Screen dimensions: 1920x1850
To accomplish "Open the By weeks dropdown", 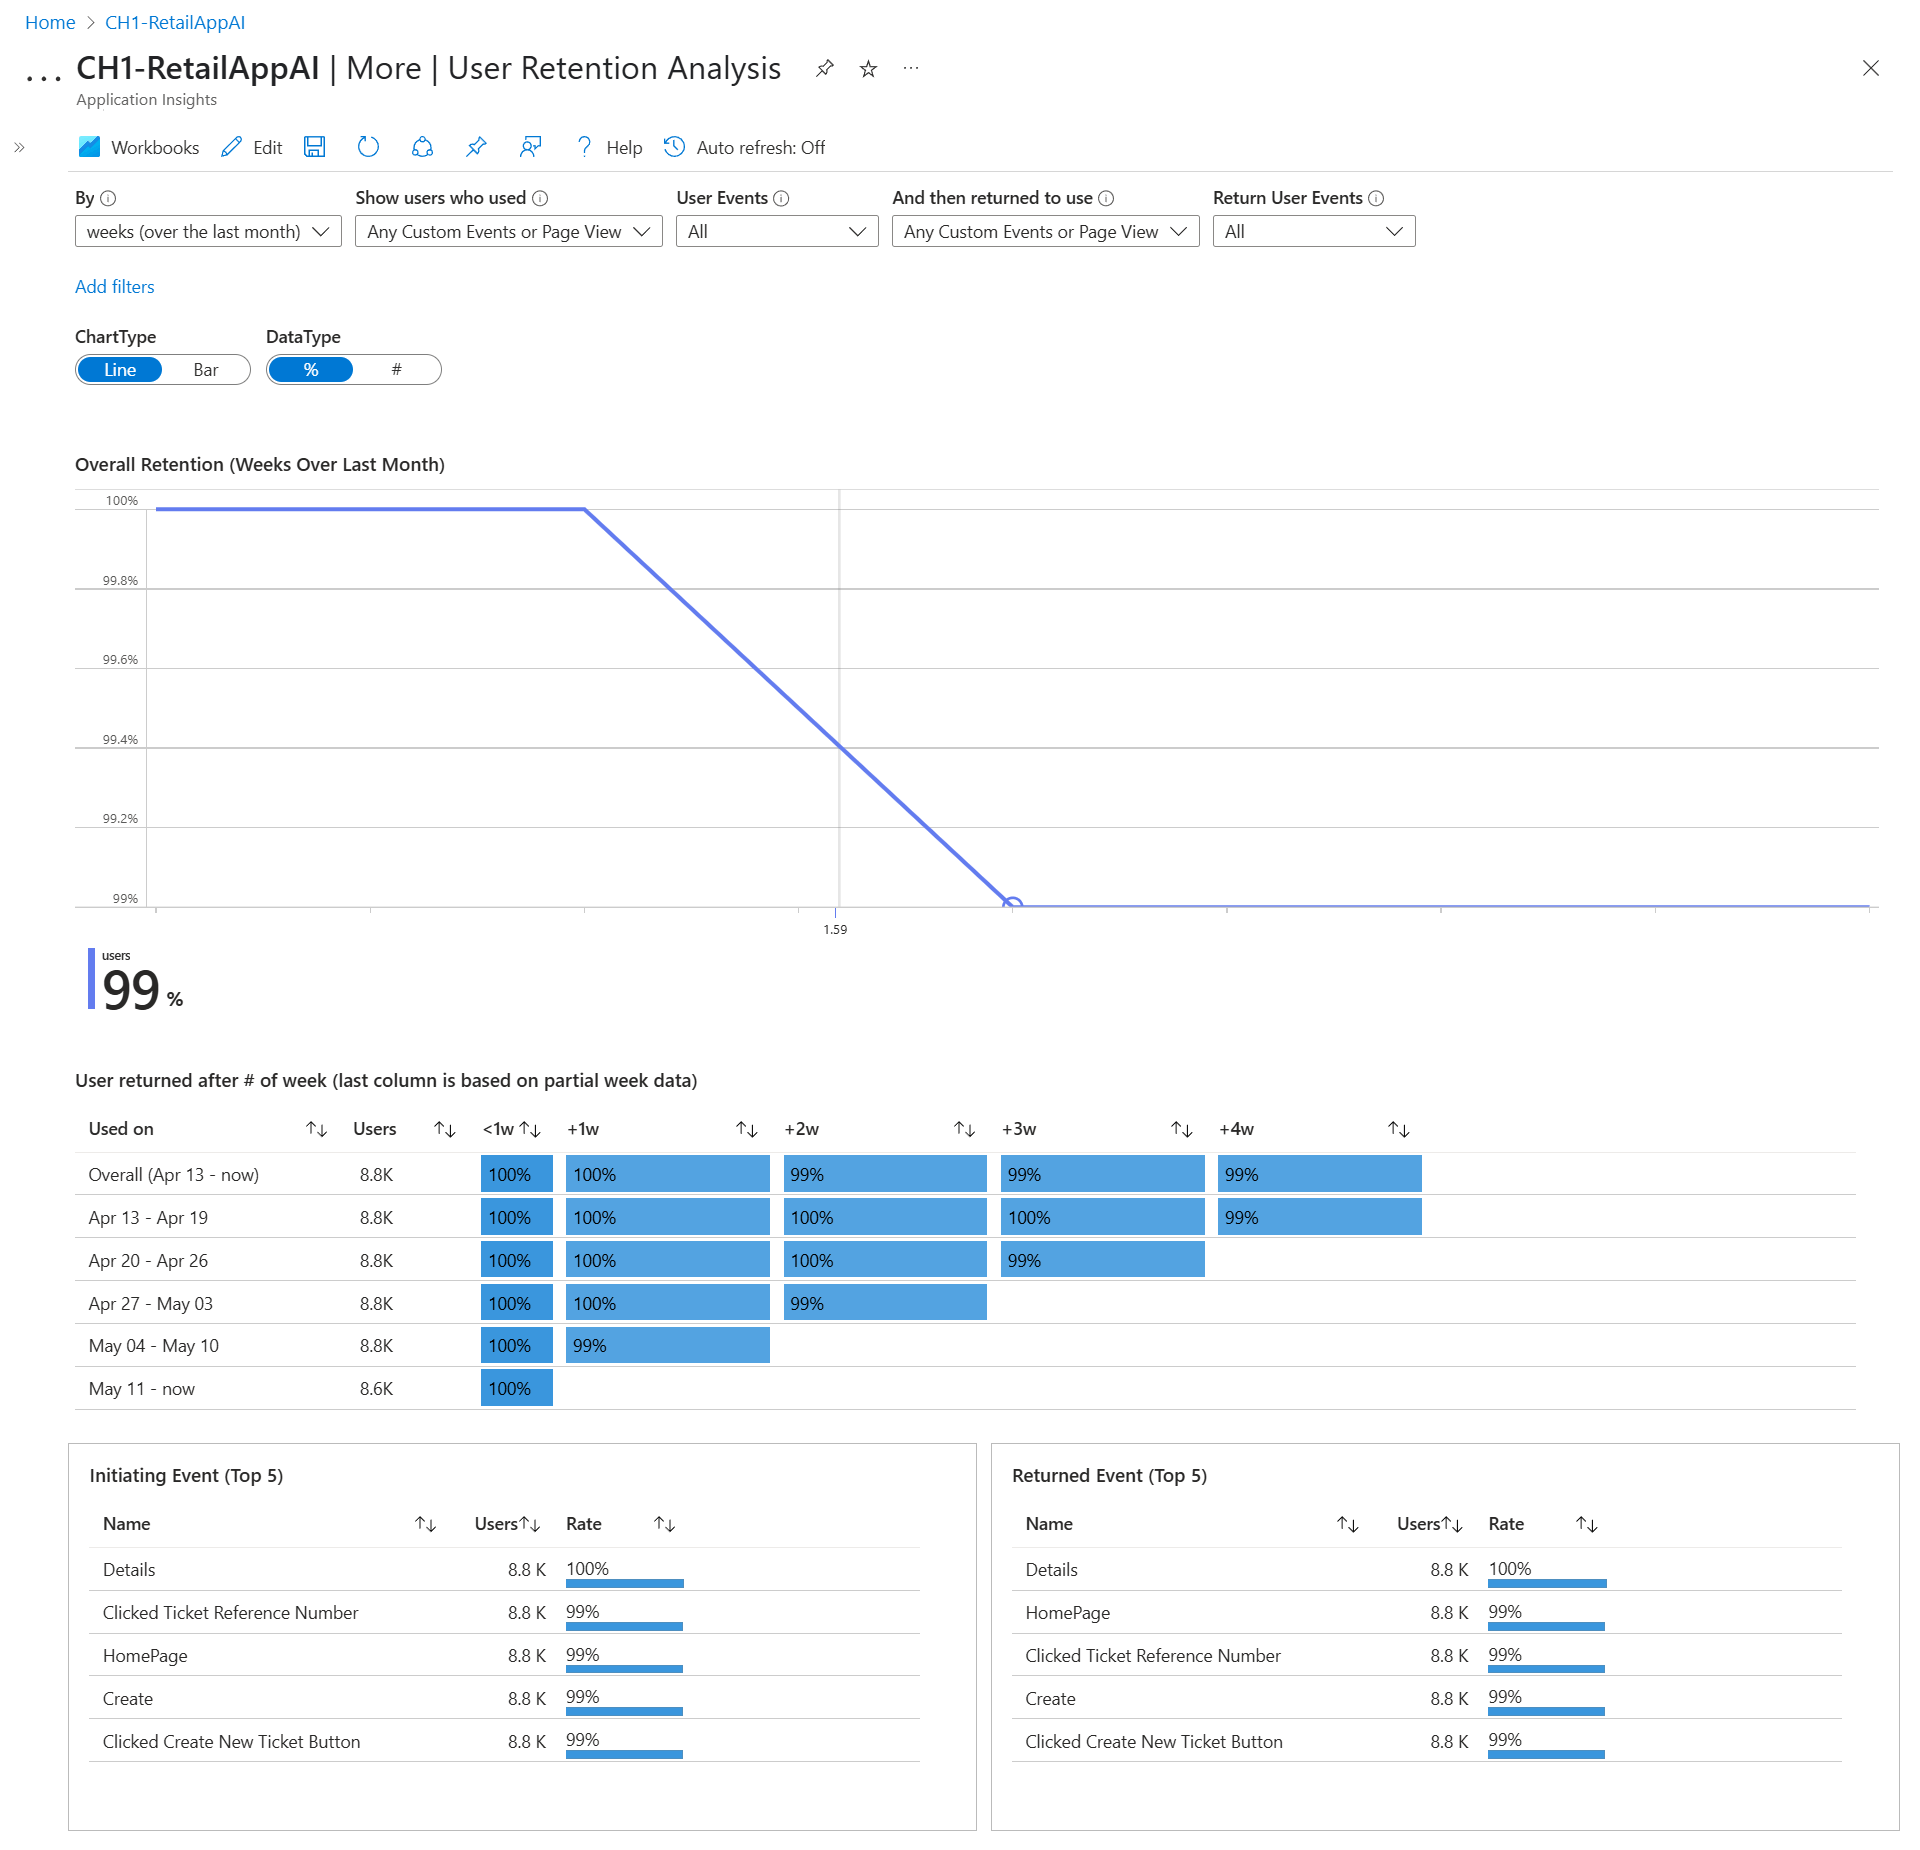I will pos(208,232).
